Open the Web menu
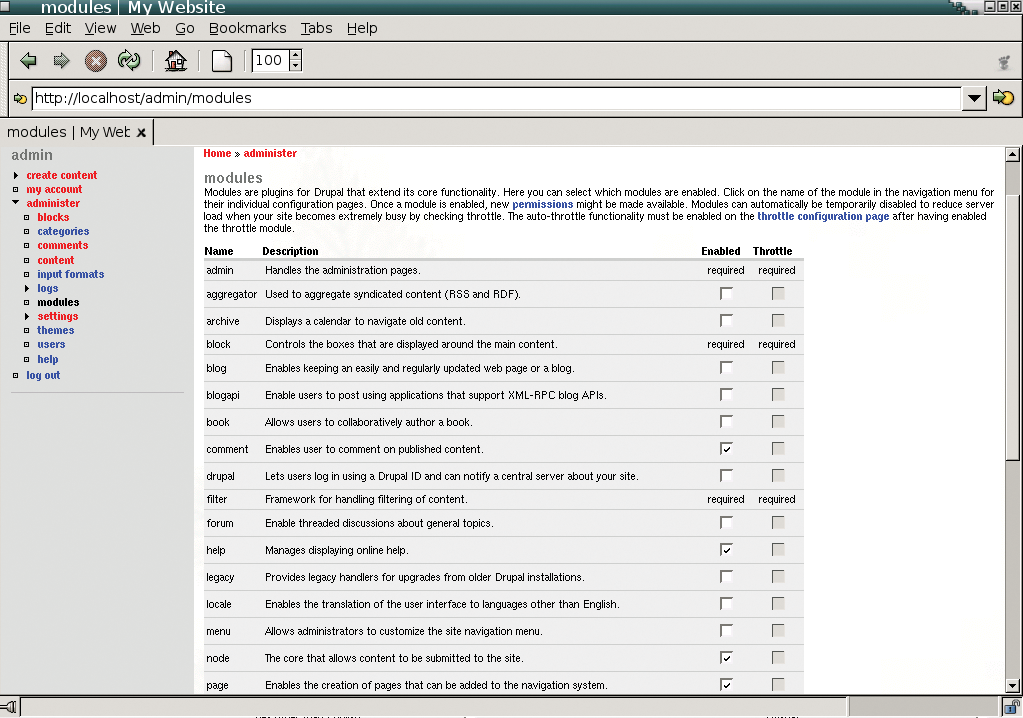 [145, 28]
